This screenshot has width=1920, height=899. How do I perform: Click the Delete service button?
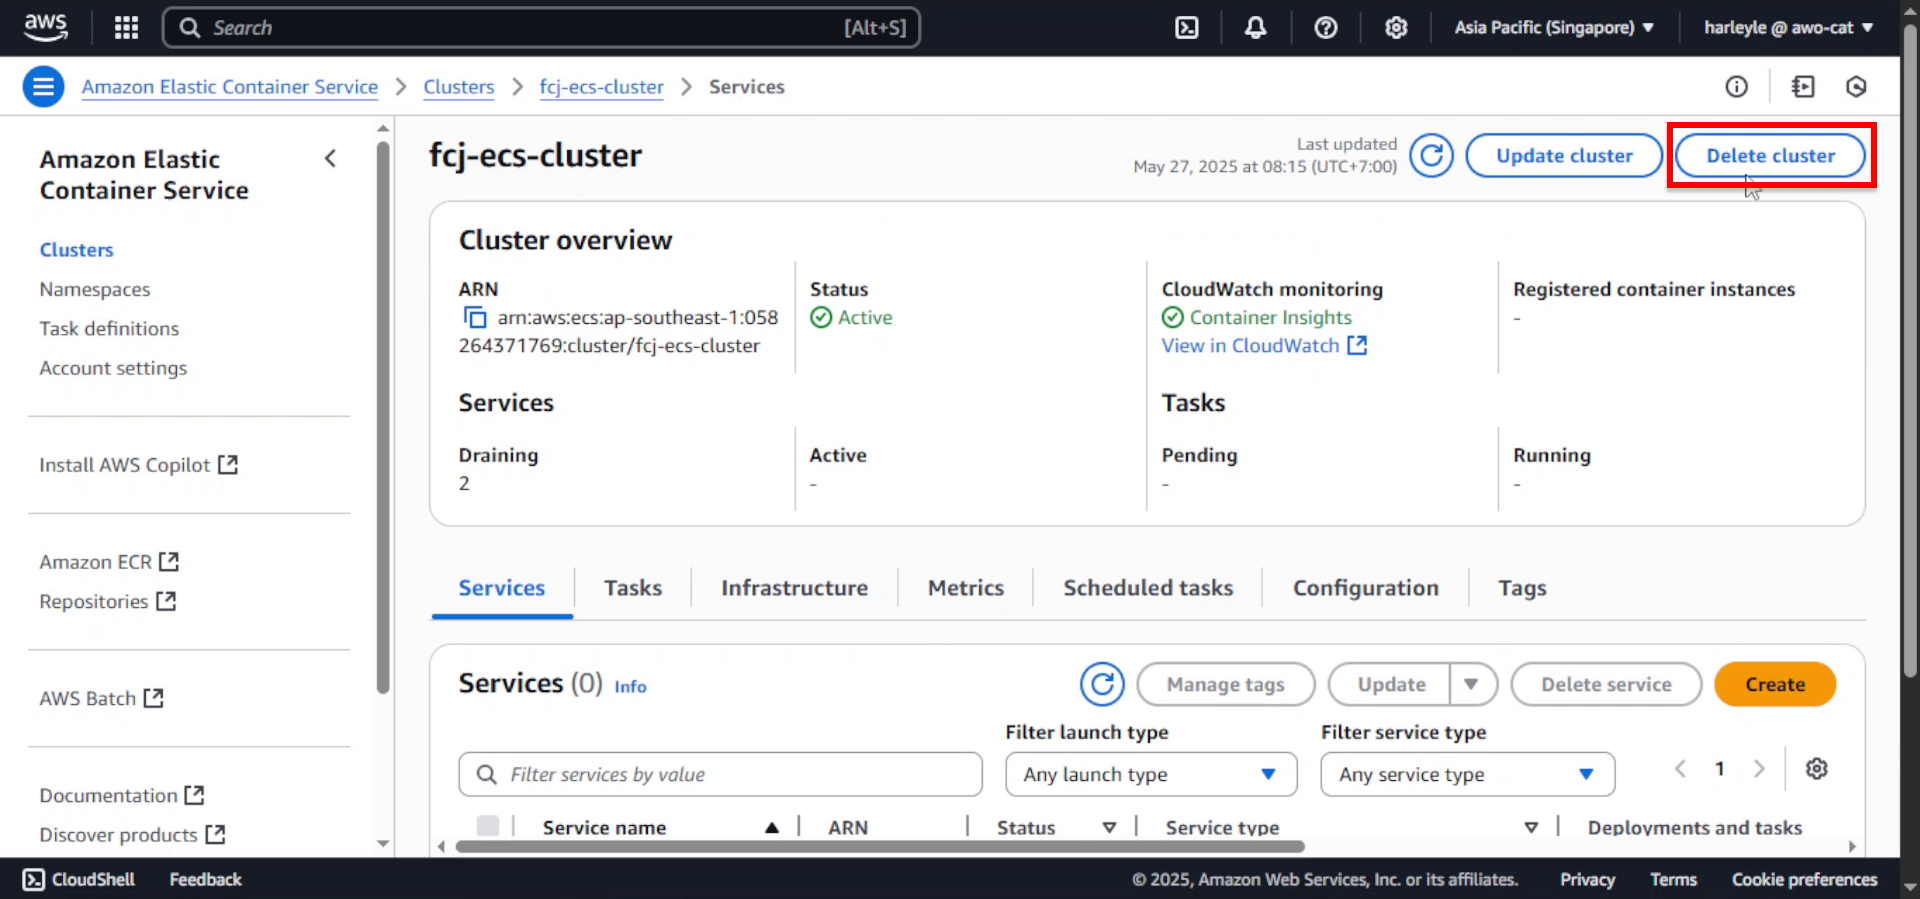(x=1606, y=684)
